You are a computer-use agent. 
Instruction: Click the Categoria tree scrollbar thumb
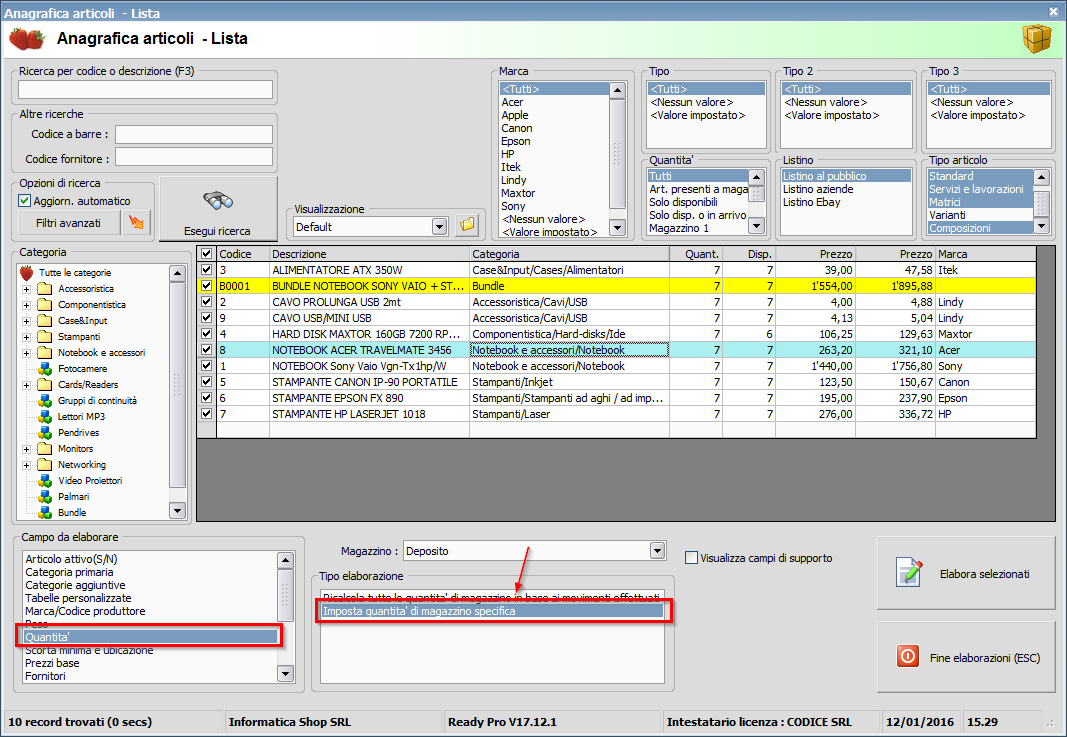(x=177, y=384)
